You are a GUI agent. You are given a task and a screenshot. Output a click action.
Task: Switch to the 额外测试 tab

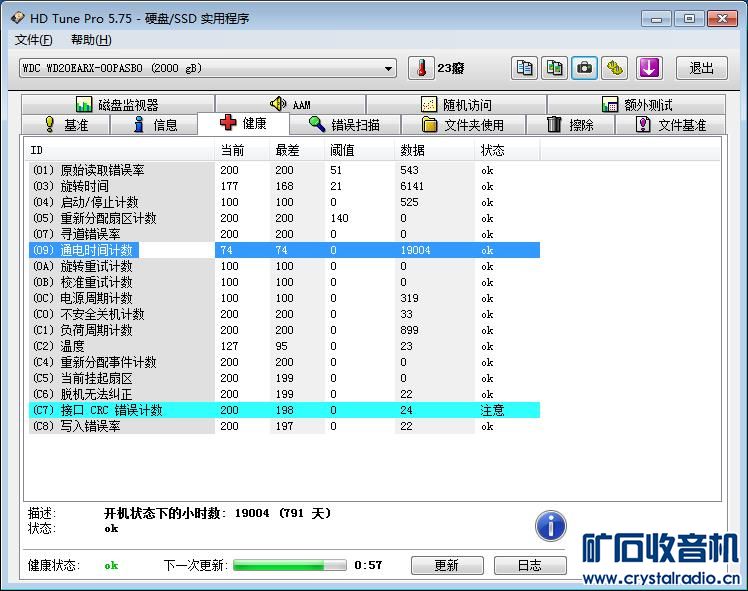point(636,104)
